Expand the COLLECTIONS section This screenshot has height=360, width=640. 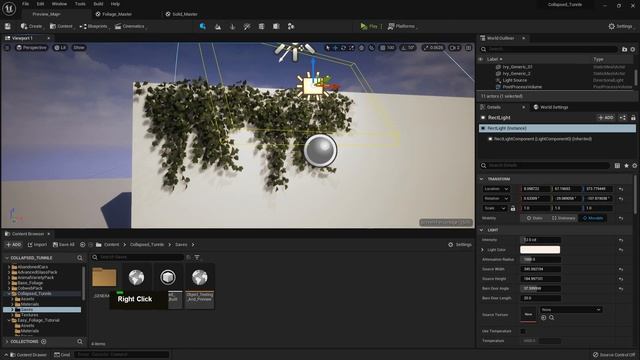point(7,342)
